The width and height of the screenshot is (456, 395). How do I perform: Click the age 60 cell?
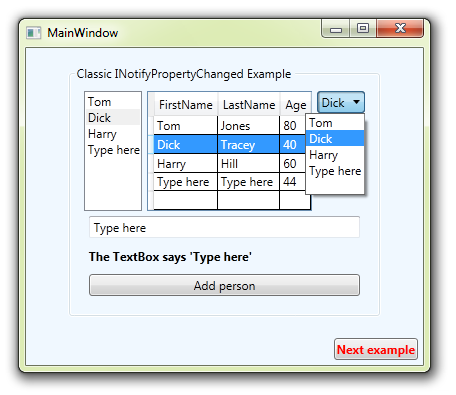pyautogui.click(x=293, y=163)
